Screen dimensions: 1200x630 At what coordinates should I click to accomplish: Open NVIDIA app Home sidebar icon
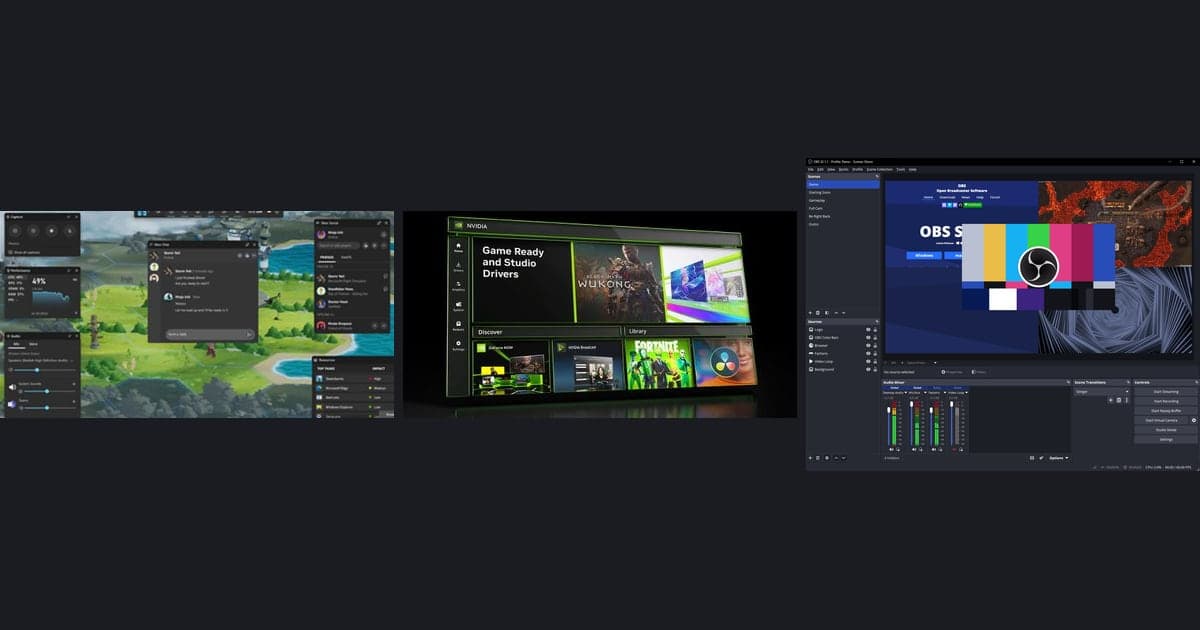pyautogui.click(x=458, y=248)
